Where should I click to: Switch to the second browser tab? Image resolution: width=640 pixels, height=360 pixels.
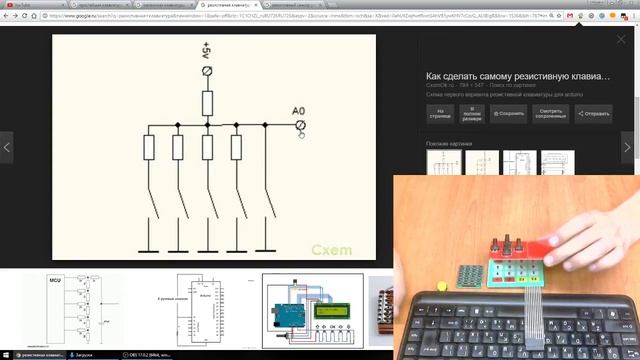coord(99,5)
